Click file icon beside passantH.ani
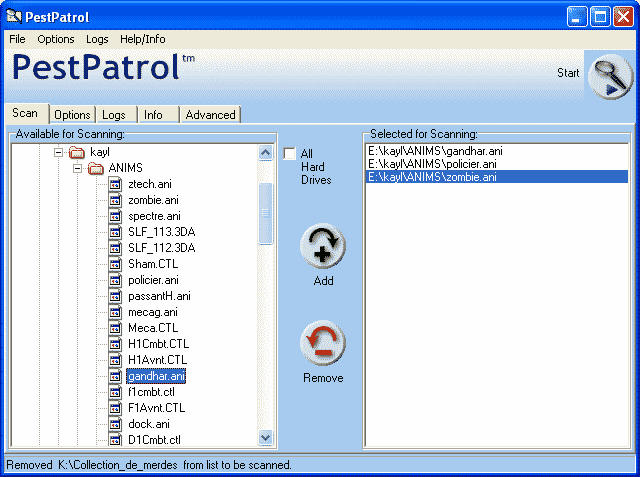This screenshot has height=477, width=640. 115,296
